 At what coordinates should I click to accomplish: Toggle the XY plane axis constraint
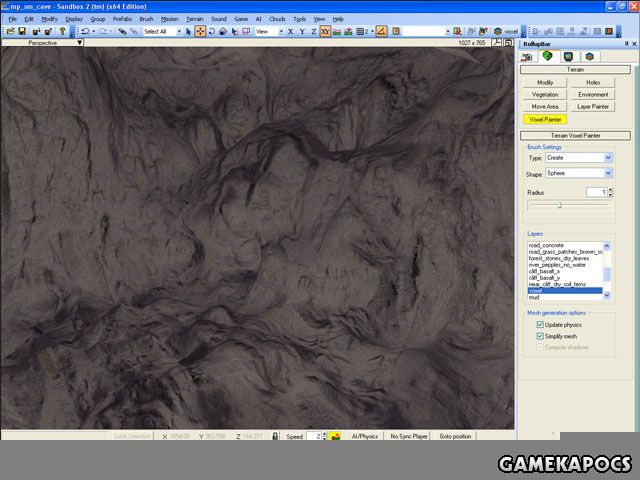[x=325, y=31]
